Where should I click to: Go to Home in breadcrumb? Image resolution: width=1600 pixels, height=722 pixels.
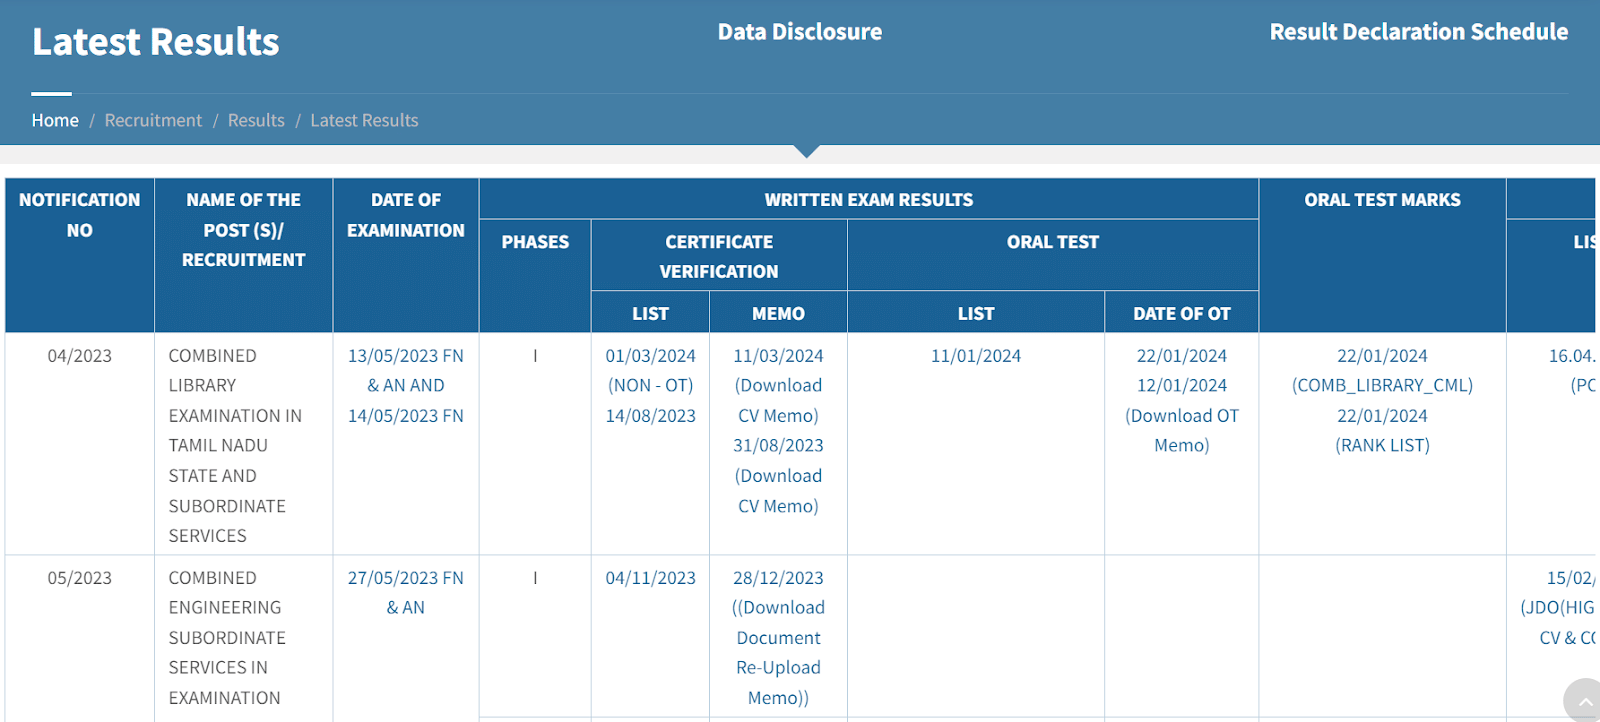(55, 120)
